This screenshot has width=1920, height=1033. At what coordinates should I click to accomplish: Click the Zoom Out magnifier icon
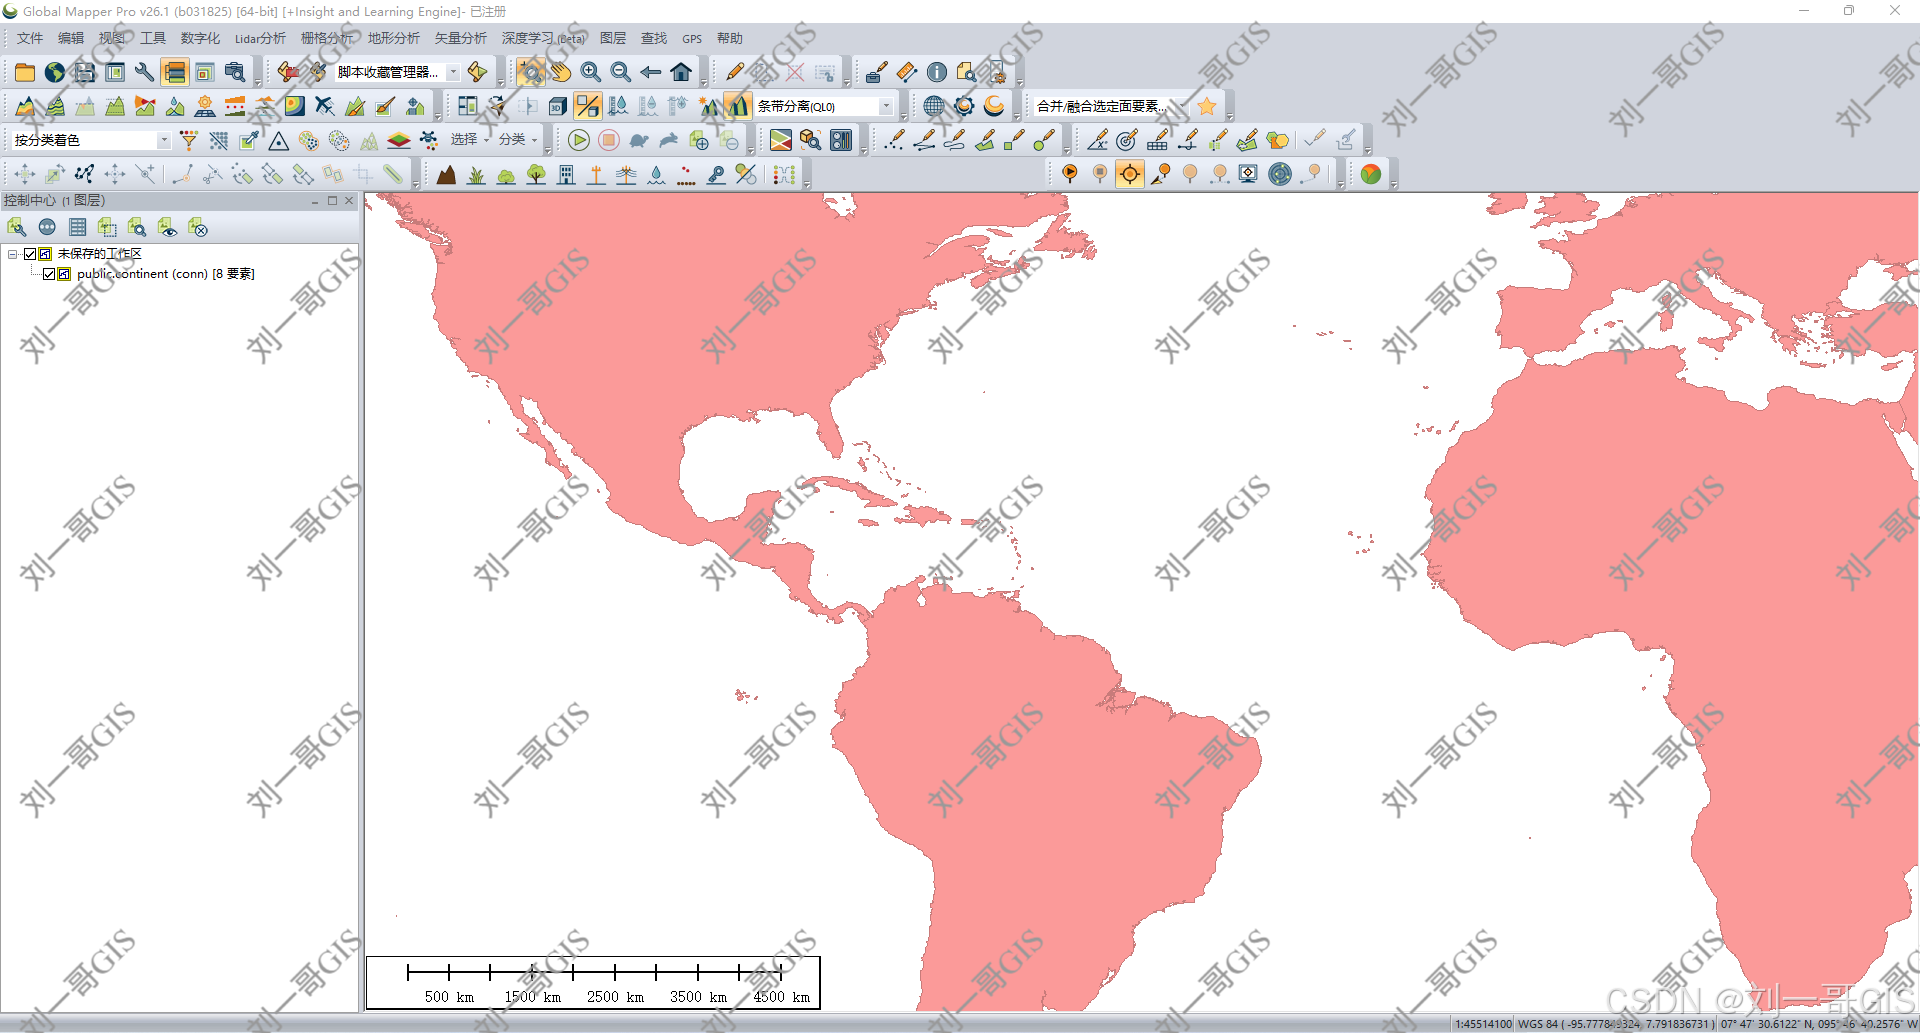point(621,72)
